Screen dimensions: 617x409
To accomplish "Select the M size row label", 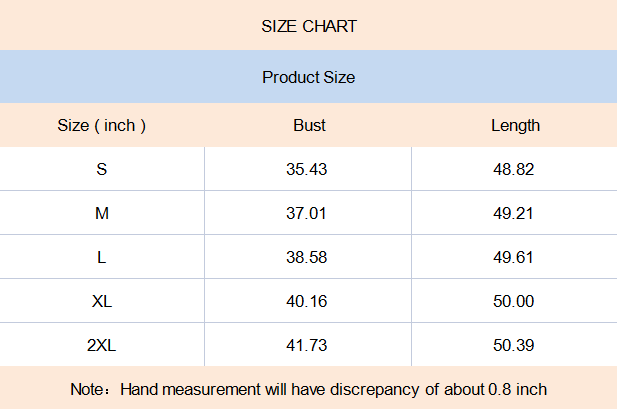I will coord(102,213).
